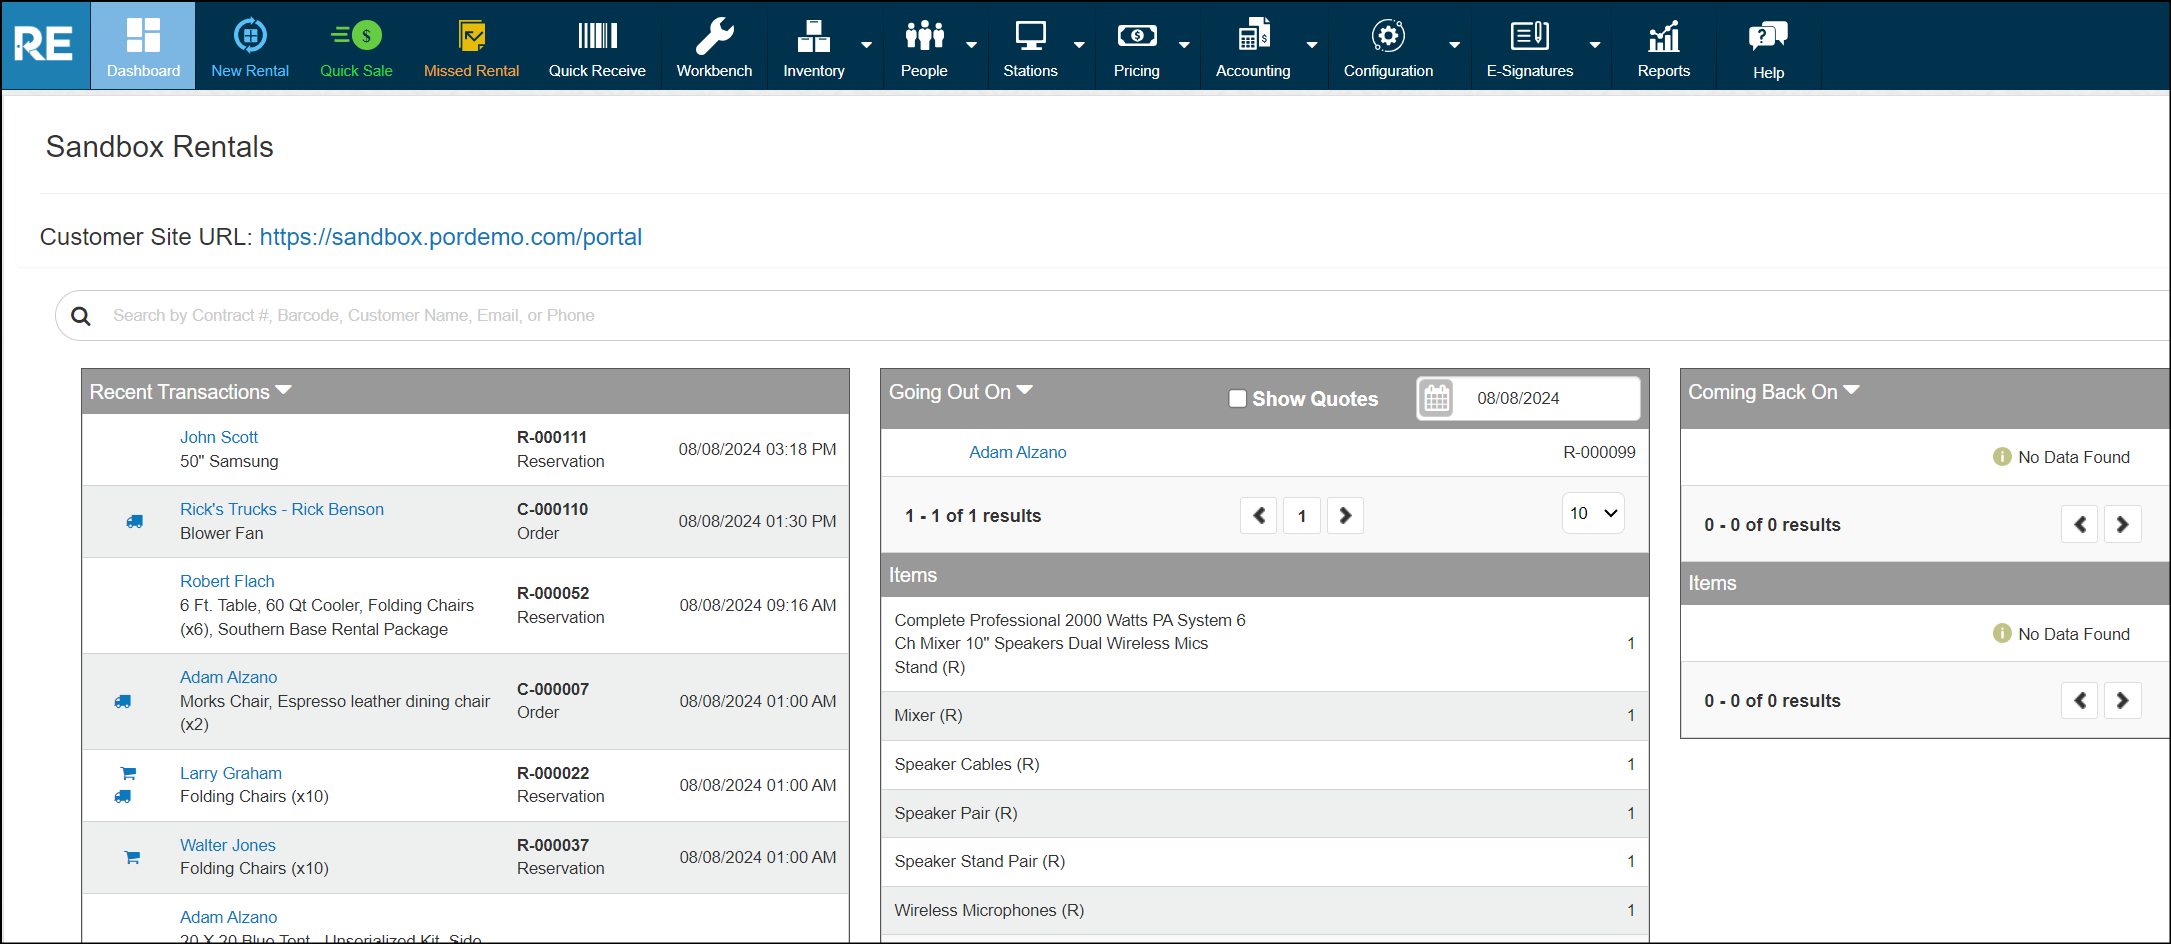Click the Missed Rental icon

pyautogui.click(x=471, y=36)
